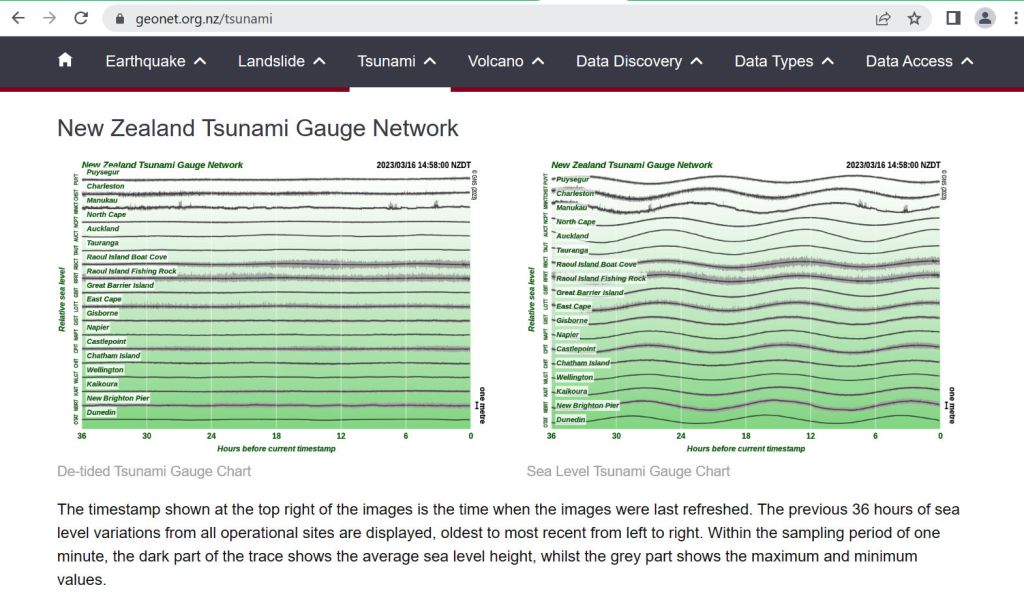The height and width of the screenshot is (611, 1024).
Task: Open the Data Types menu
Action: (x=784, y=61)
